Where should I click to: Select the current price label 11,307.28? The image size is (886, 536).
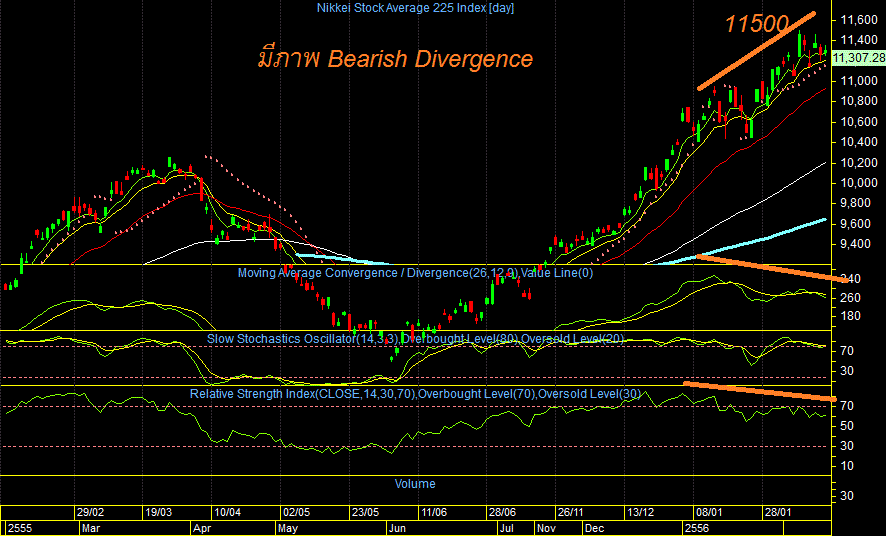pos(859,58)
